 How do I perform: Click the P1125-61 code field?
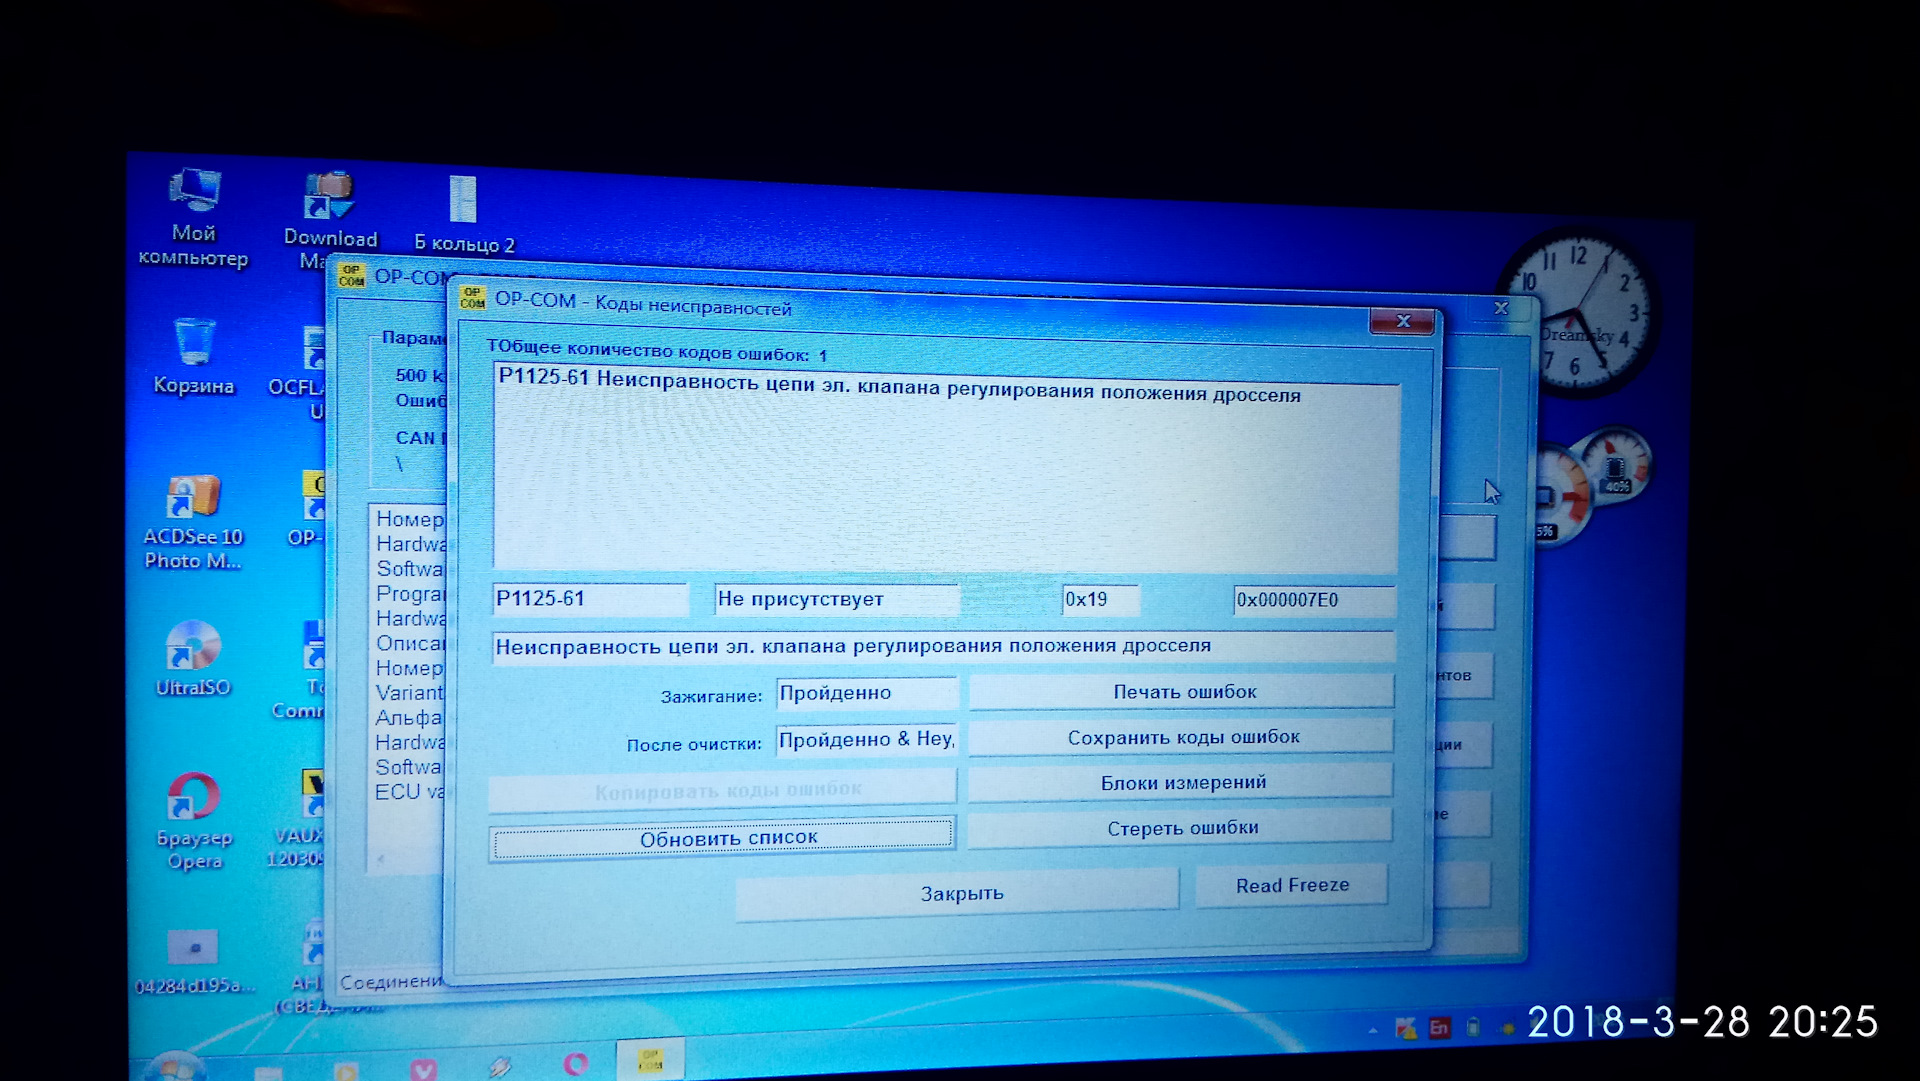(591, 599)
